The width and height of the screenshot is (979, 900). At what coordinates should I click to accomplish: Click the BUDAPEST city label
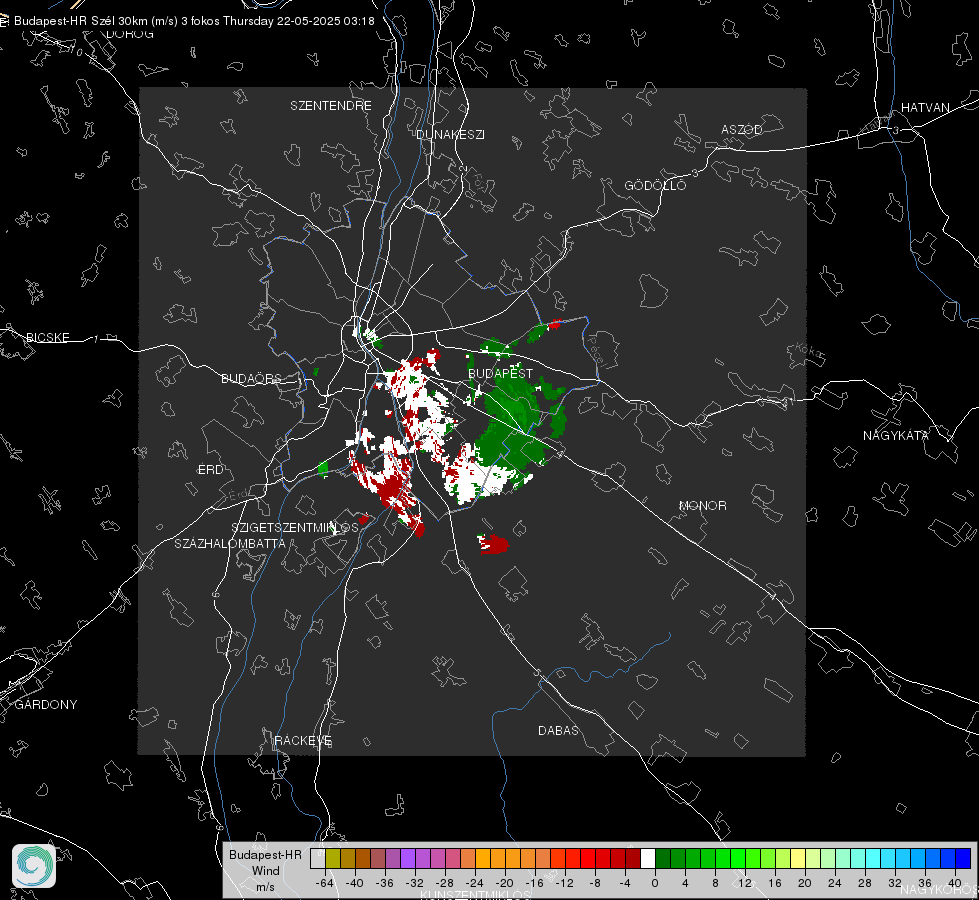pos(501,373)
